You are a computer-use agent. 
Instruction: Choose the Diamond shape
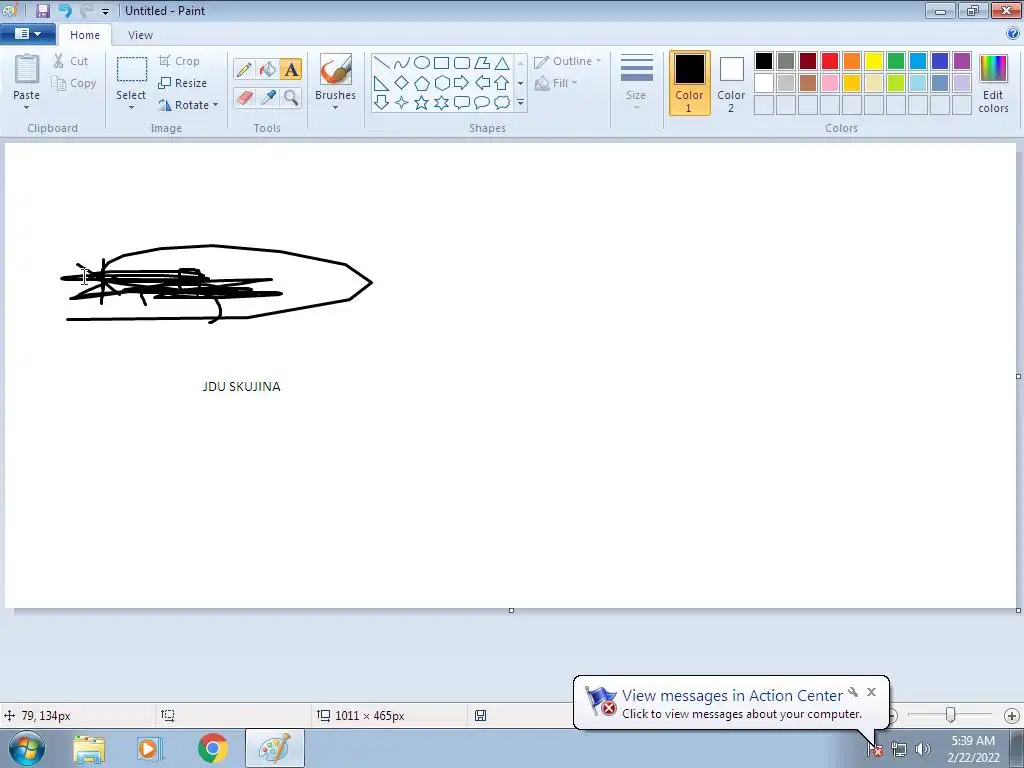402,83
